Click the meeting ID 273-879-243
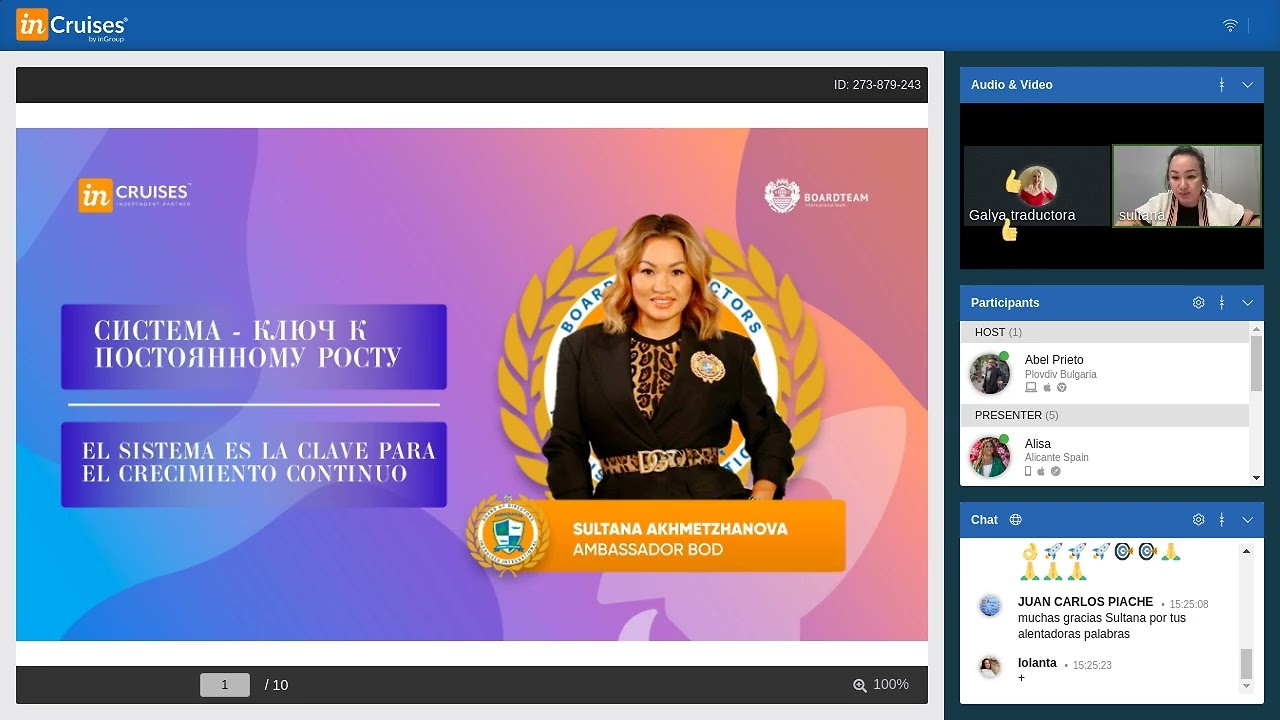Viewport: 1280px width, 720px height. (x=877, y=85)
